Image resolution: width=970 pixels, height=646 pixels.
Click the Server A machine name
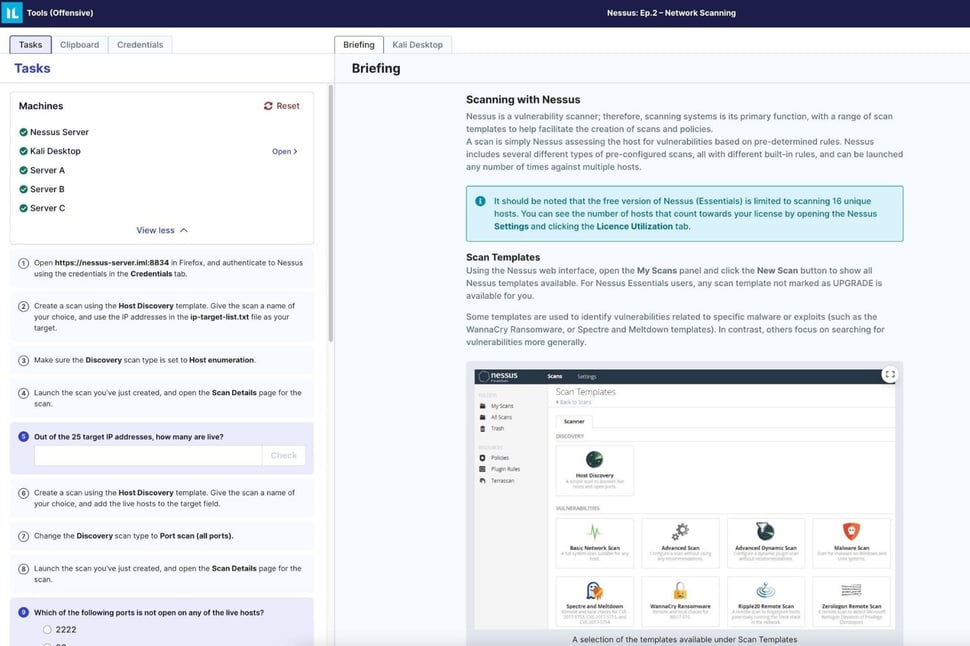[x=47, y=170]
